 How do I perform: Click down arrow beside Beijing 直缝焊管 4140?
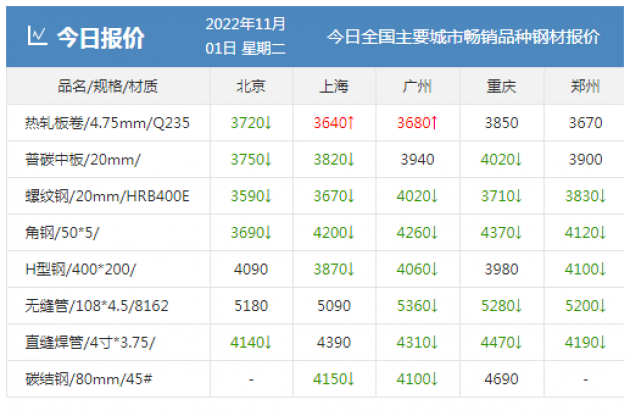click(x=268, y=343)
